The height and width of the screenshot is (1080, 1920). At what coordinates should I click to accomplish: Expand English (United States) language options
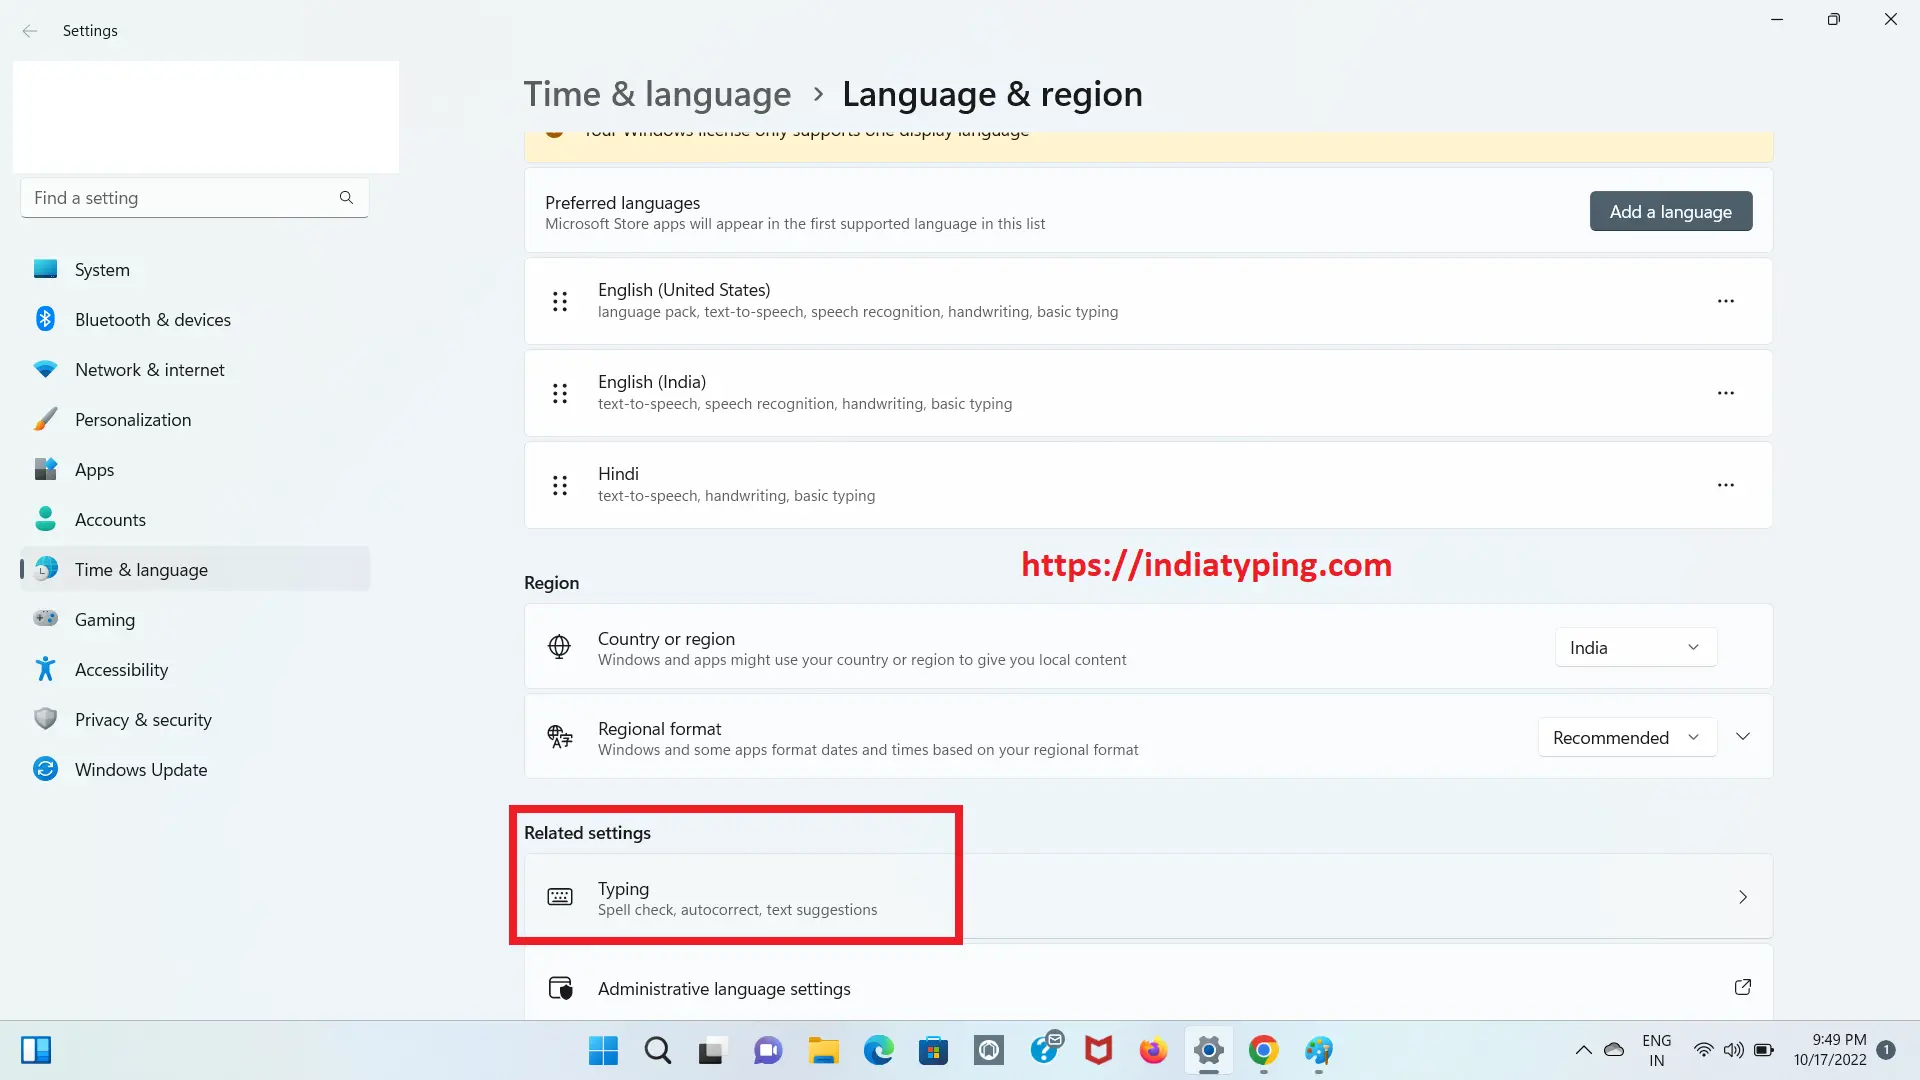(1726, 301)
